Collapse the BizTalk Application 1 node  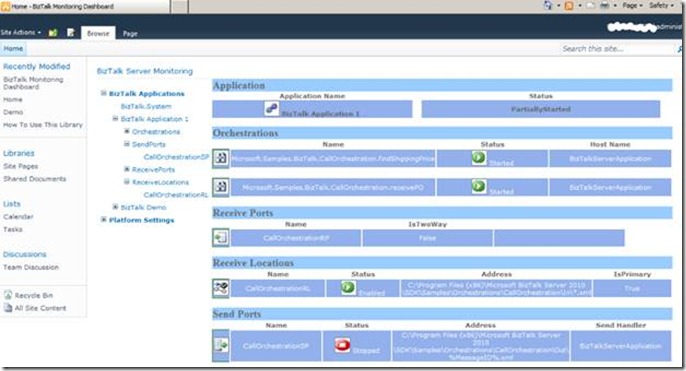115,119
